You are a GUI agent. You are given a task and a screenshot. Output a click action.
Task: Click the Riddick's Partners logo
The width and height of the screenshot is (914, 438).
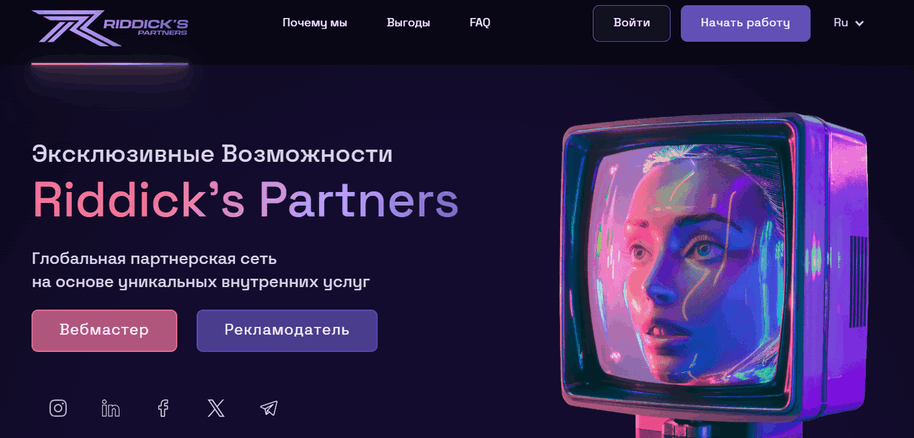click(110, 27)
